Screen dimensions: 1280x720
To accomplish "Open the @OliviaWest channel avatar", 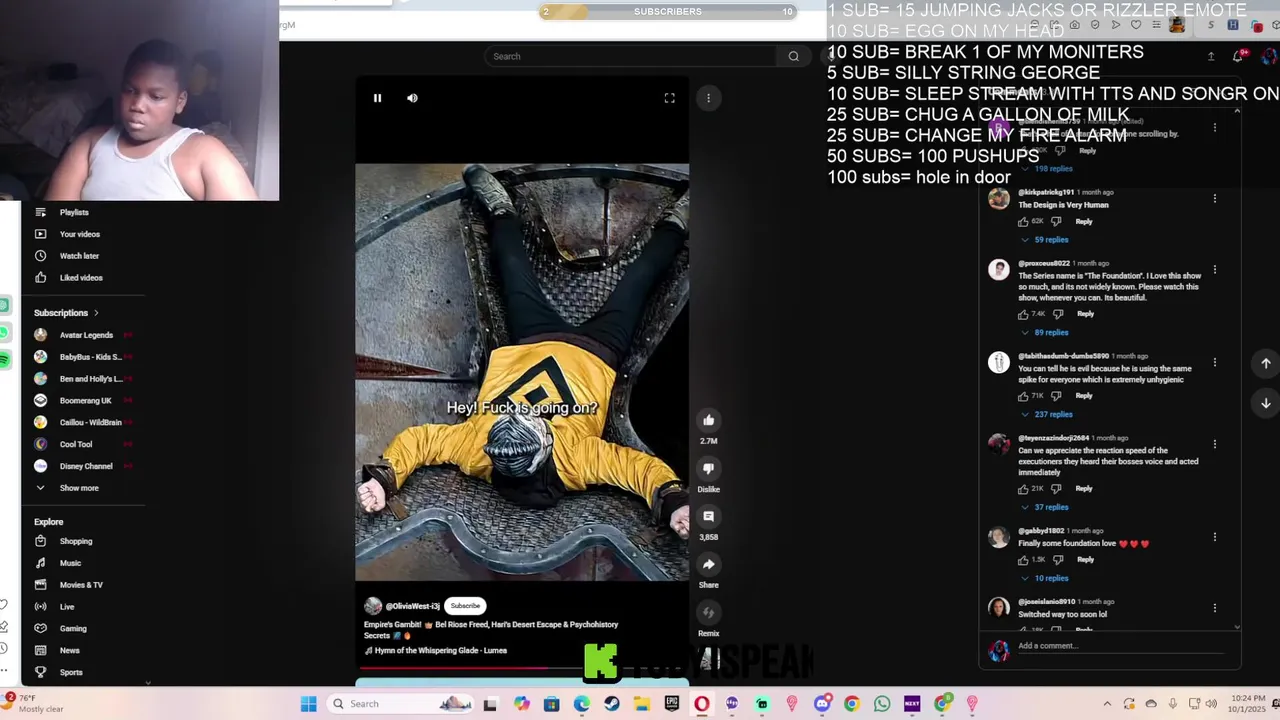I will click(373, 606).
